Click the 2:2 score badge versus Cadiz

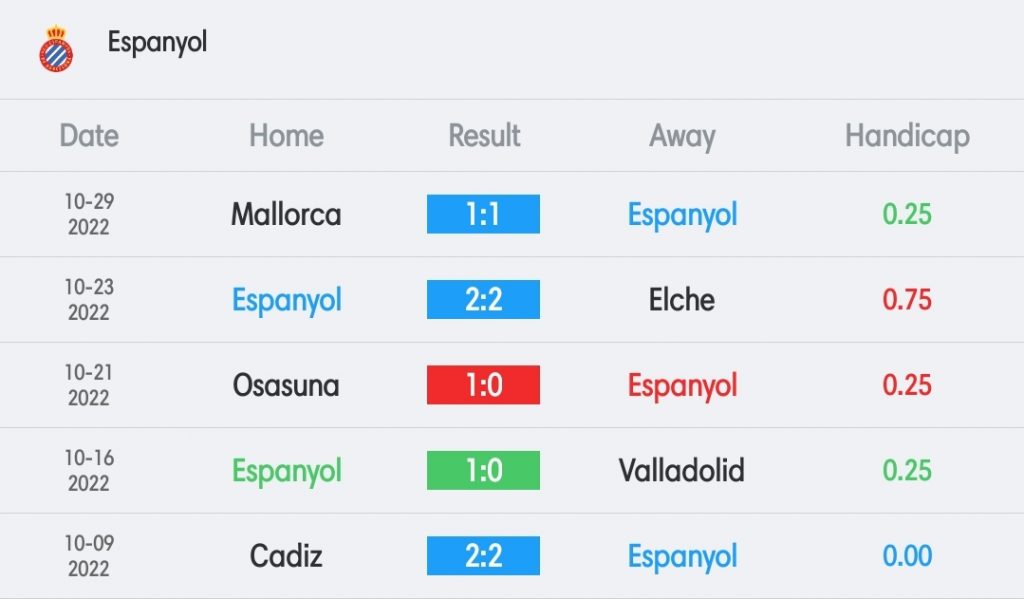click(483, 556)
